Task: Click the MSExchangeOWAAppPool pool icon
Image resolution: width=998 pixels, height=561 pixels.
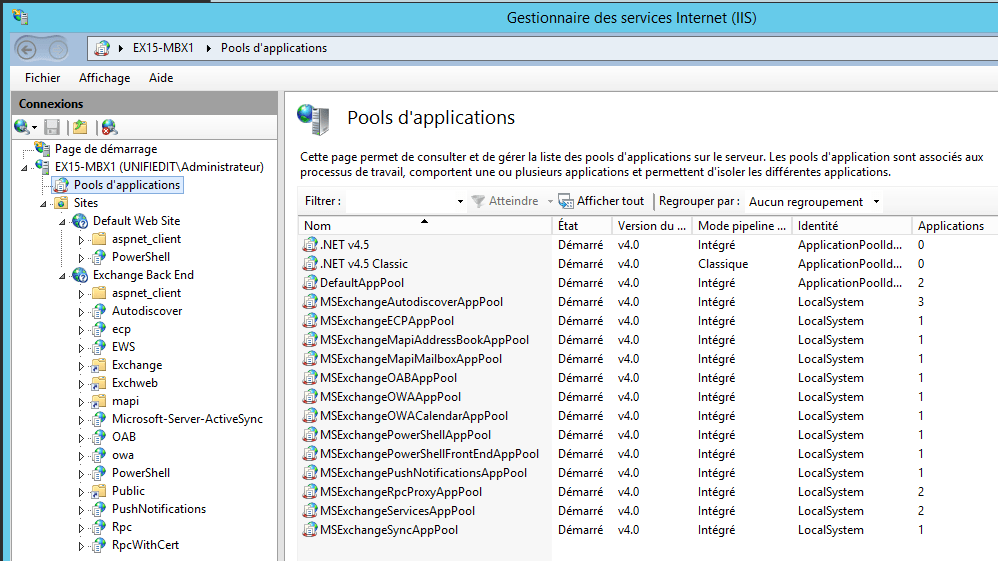Action: [x=310, y=397]
